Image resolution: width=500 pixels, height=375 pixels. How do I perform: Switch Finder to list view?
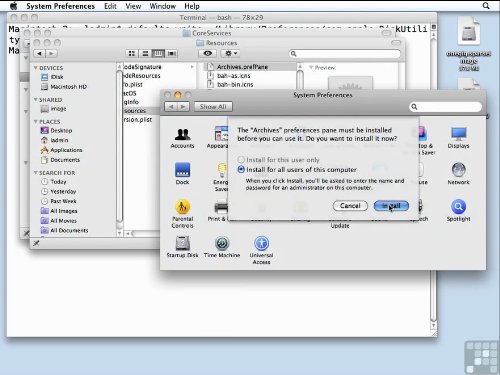pos(145,53)
